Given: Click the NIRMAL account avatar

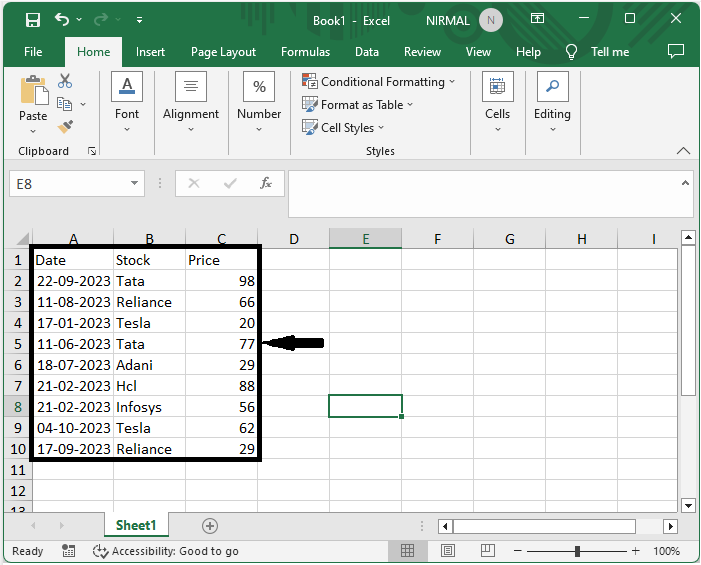Looking at the screenshot, I should [x=490, y=21].
